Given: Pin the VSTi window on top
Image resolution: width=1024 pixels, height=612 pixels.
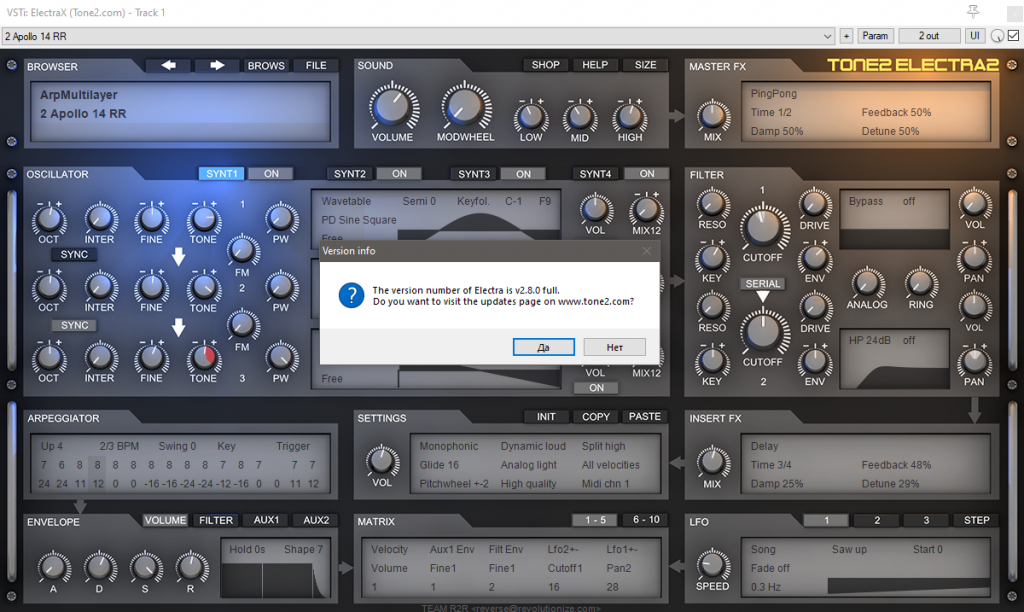Looking at the screenshot, I should [973, 12].
